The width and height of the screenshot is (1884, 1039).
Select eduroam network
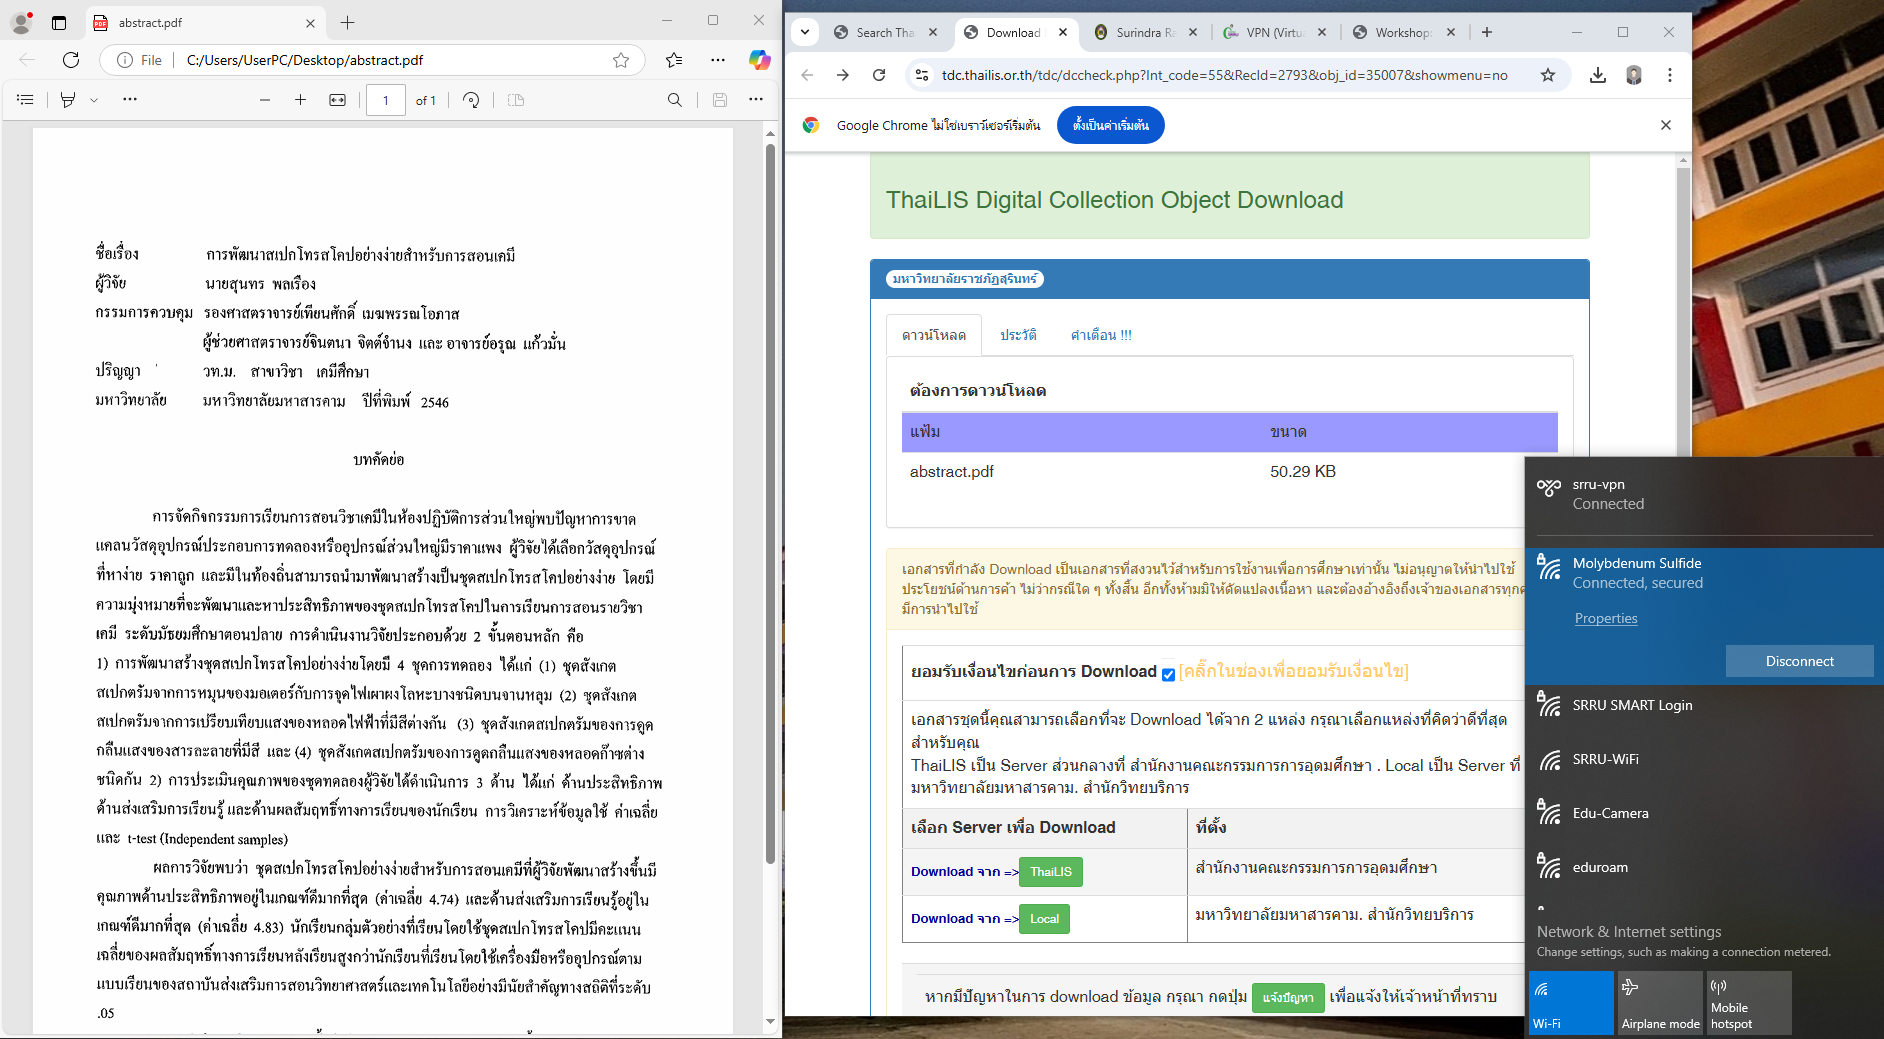[1705, 867]
